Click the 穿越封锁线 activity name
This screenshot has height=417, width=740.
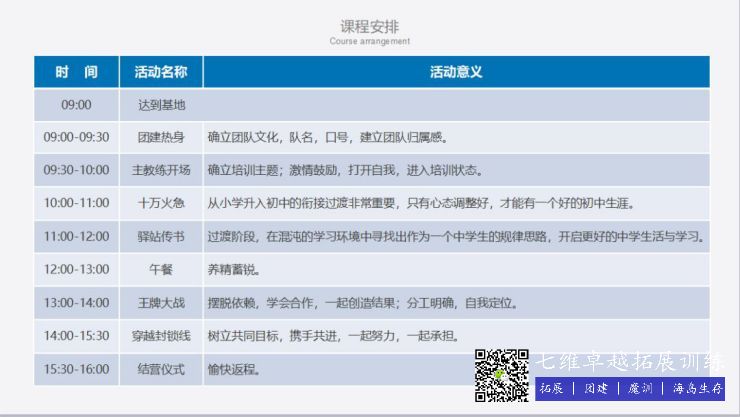[160, 335]
